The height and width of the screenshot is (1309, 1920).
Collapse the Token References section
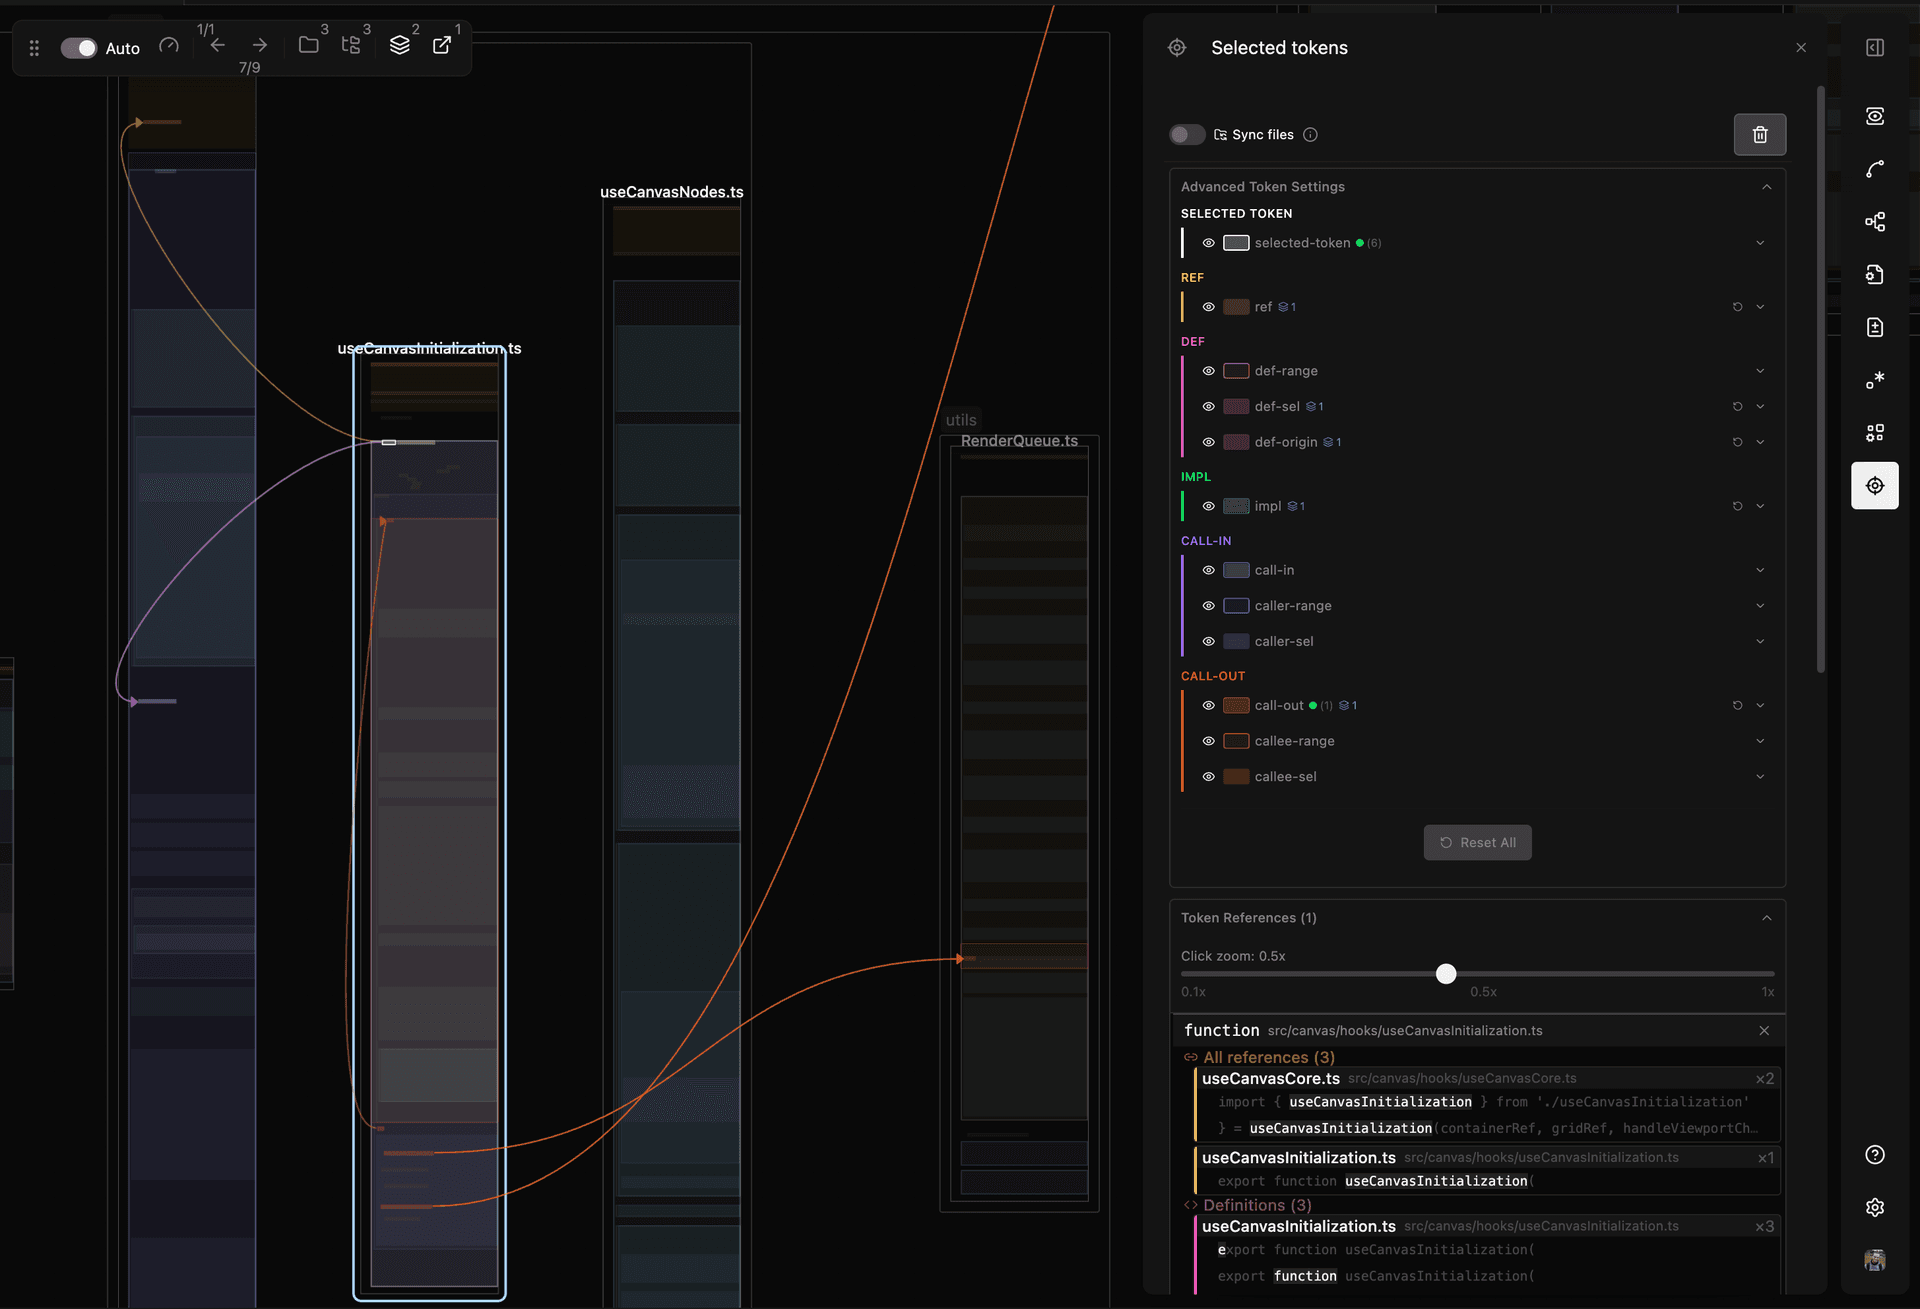coord(1766,918)
